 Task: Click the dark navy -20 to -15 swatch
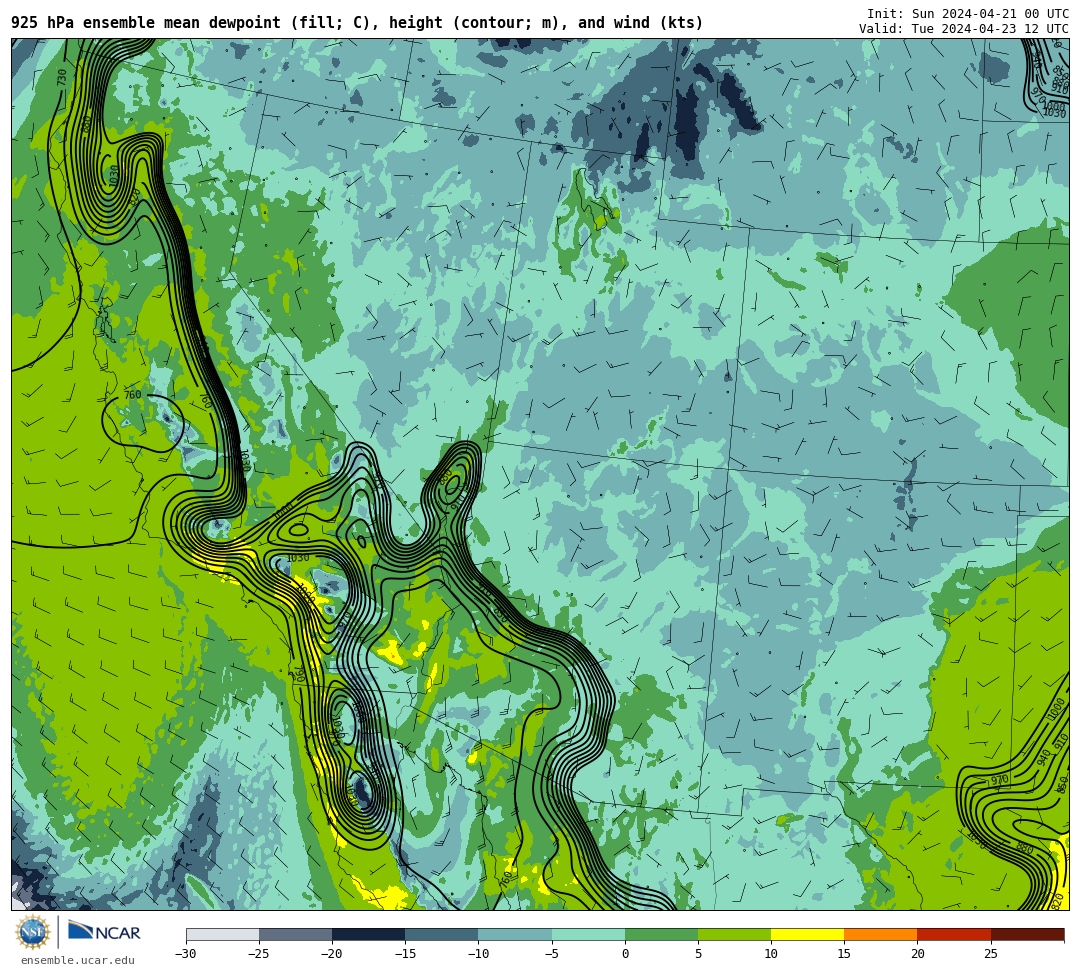tap(368, 934)
